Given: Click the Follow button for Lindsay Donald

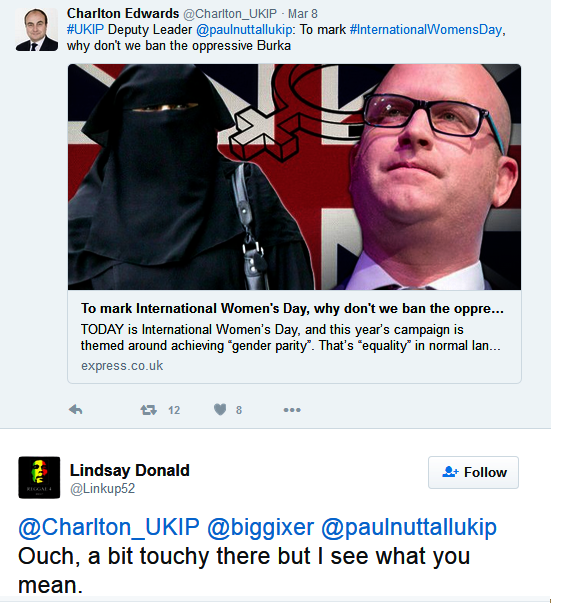Looking at the screenshot, I should coord(473,472).
